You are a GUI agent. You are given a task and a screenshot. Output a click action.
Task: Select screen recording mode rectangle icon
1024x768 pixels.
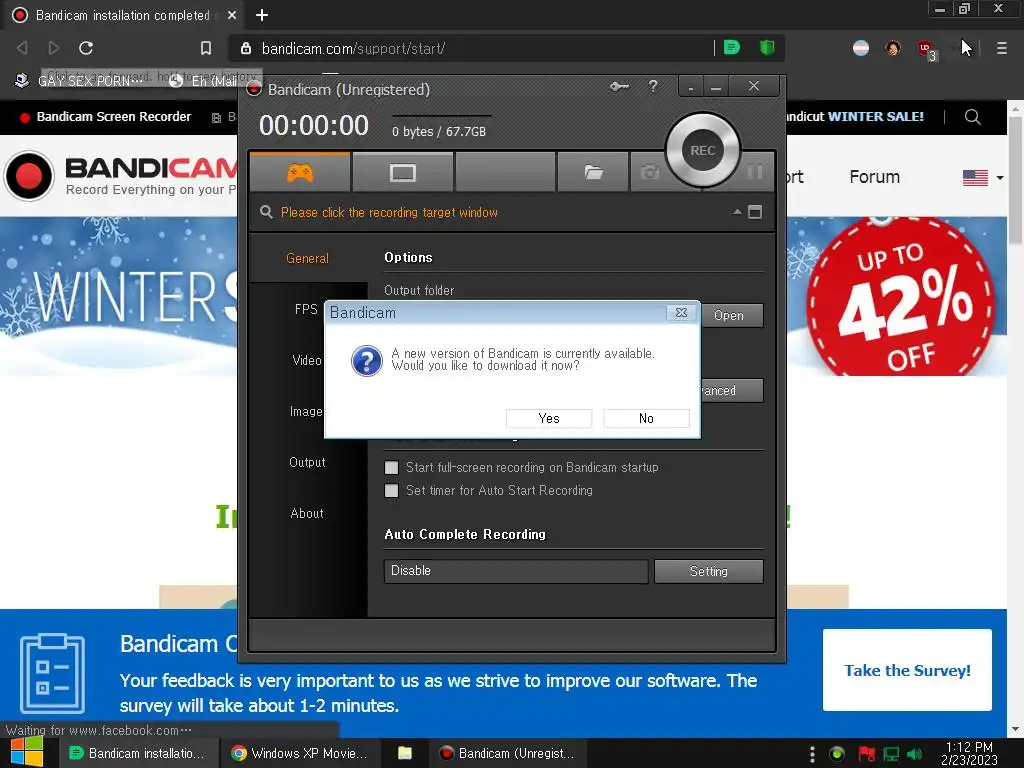click(x=402, y=172)
